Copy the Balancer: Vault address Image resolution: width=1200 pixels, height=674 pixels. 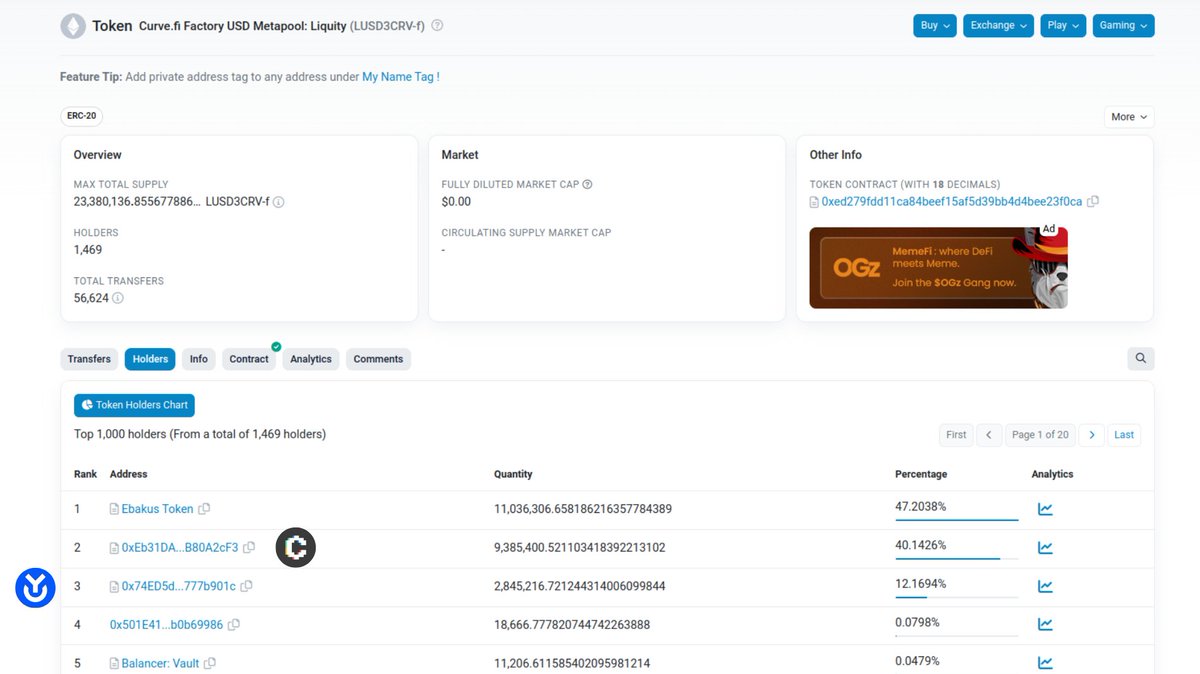[x=210, y=663]
